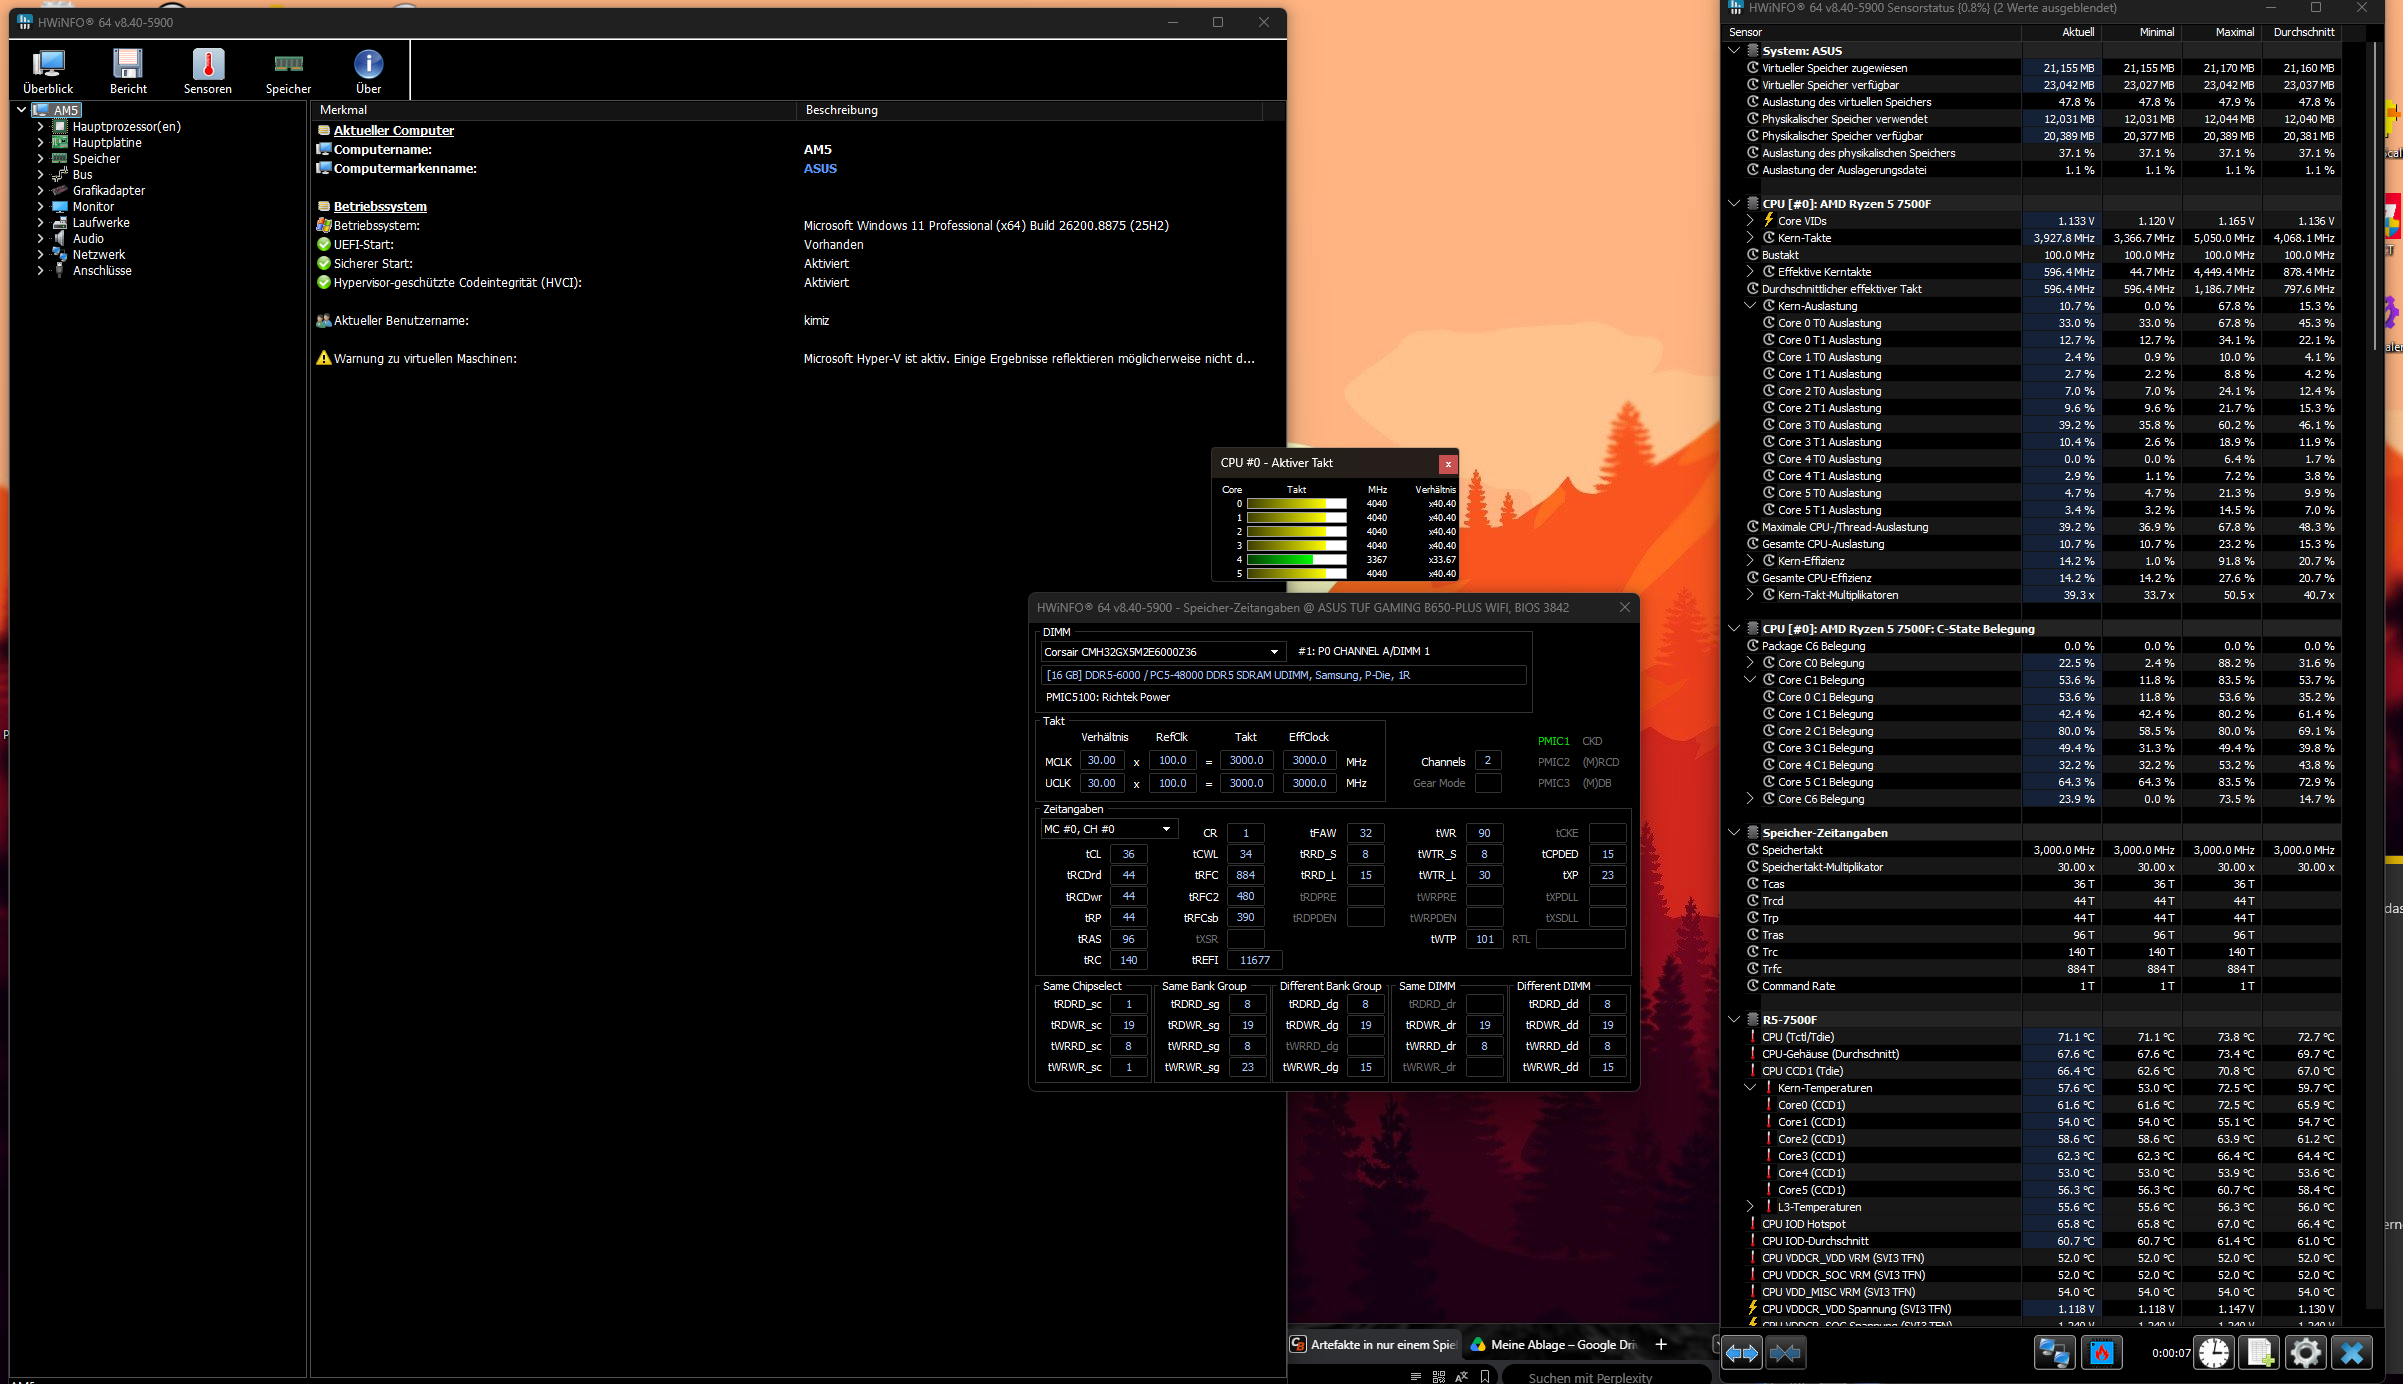Click the lightning icon beside Core VIDs
The image size is (2403, 1384).
(x=1768, y=221)
